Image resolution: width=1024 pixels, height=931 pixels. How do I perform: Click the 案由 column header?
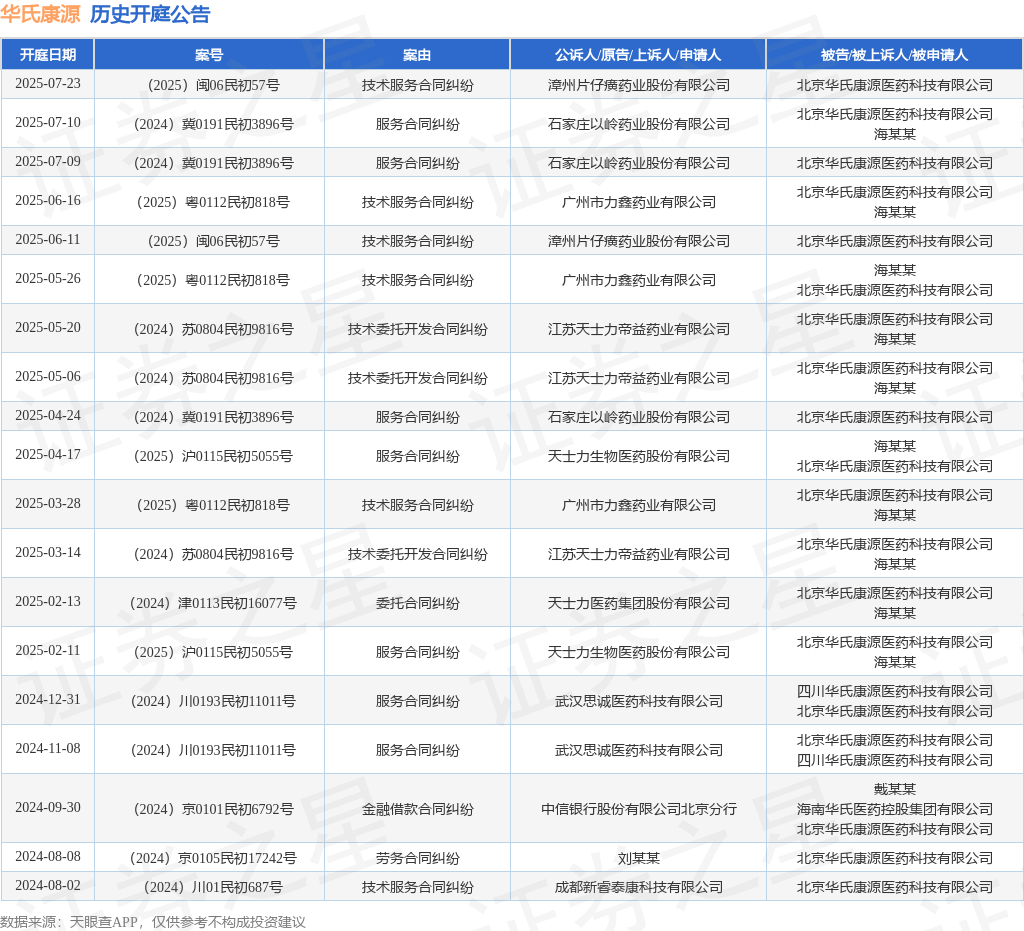click(417, 55)
